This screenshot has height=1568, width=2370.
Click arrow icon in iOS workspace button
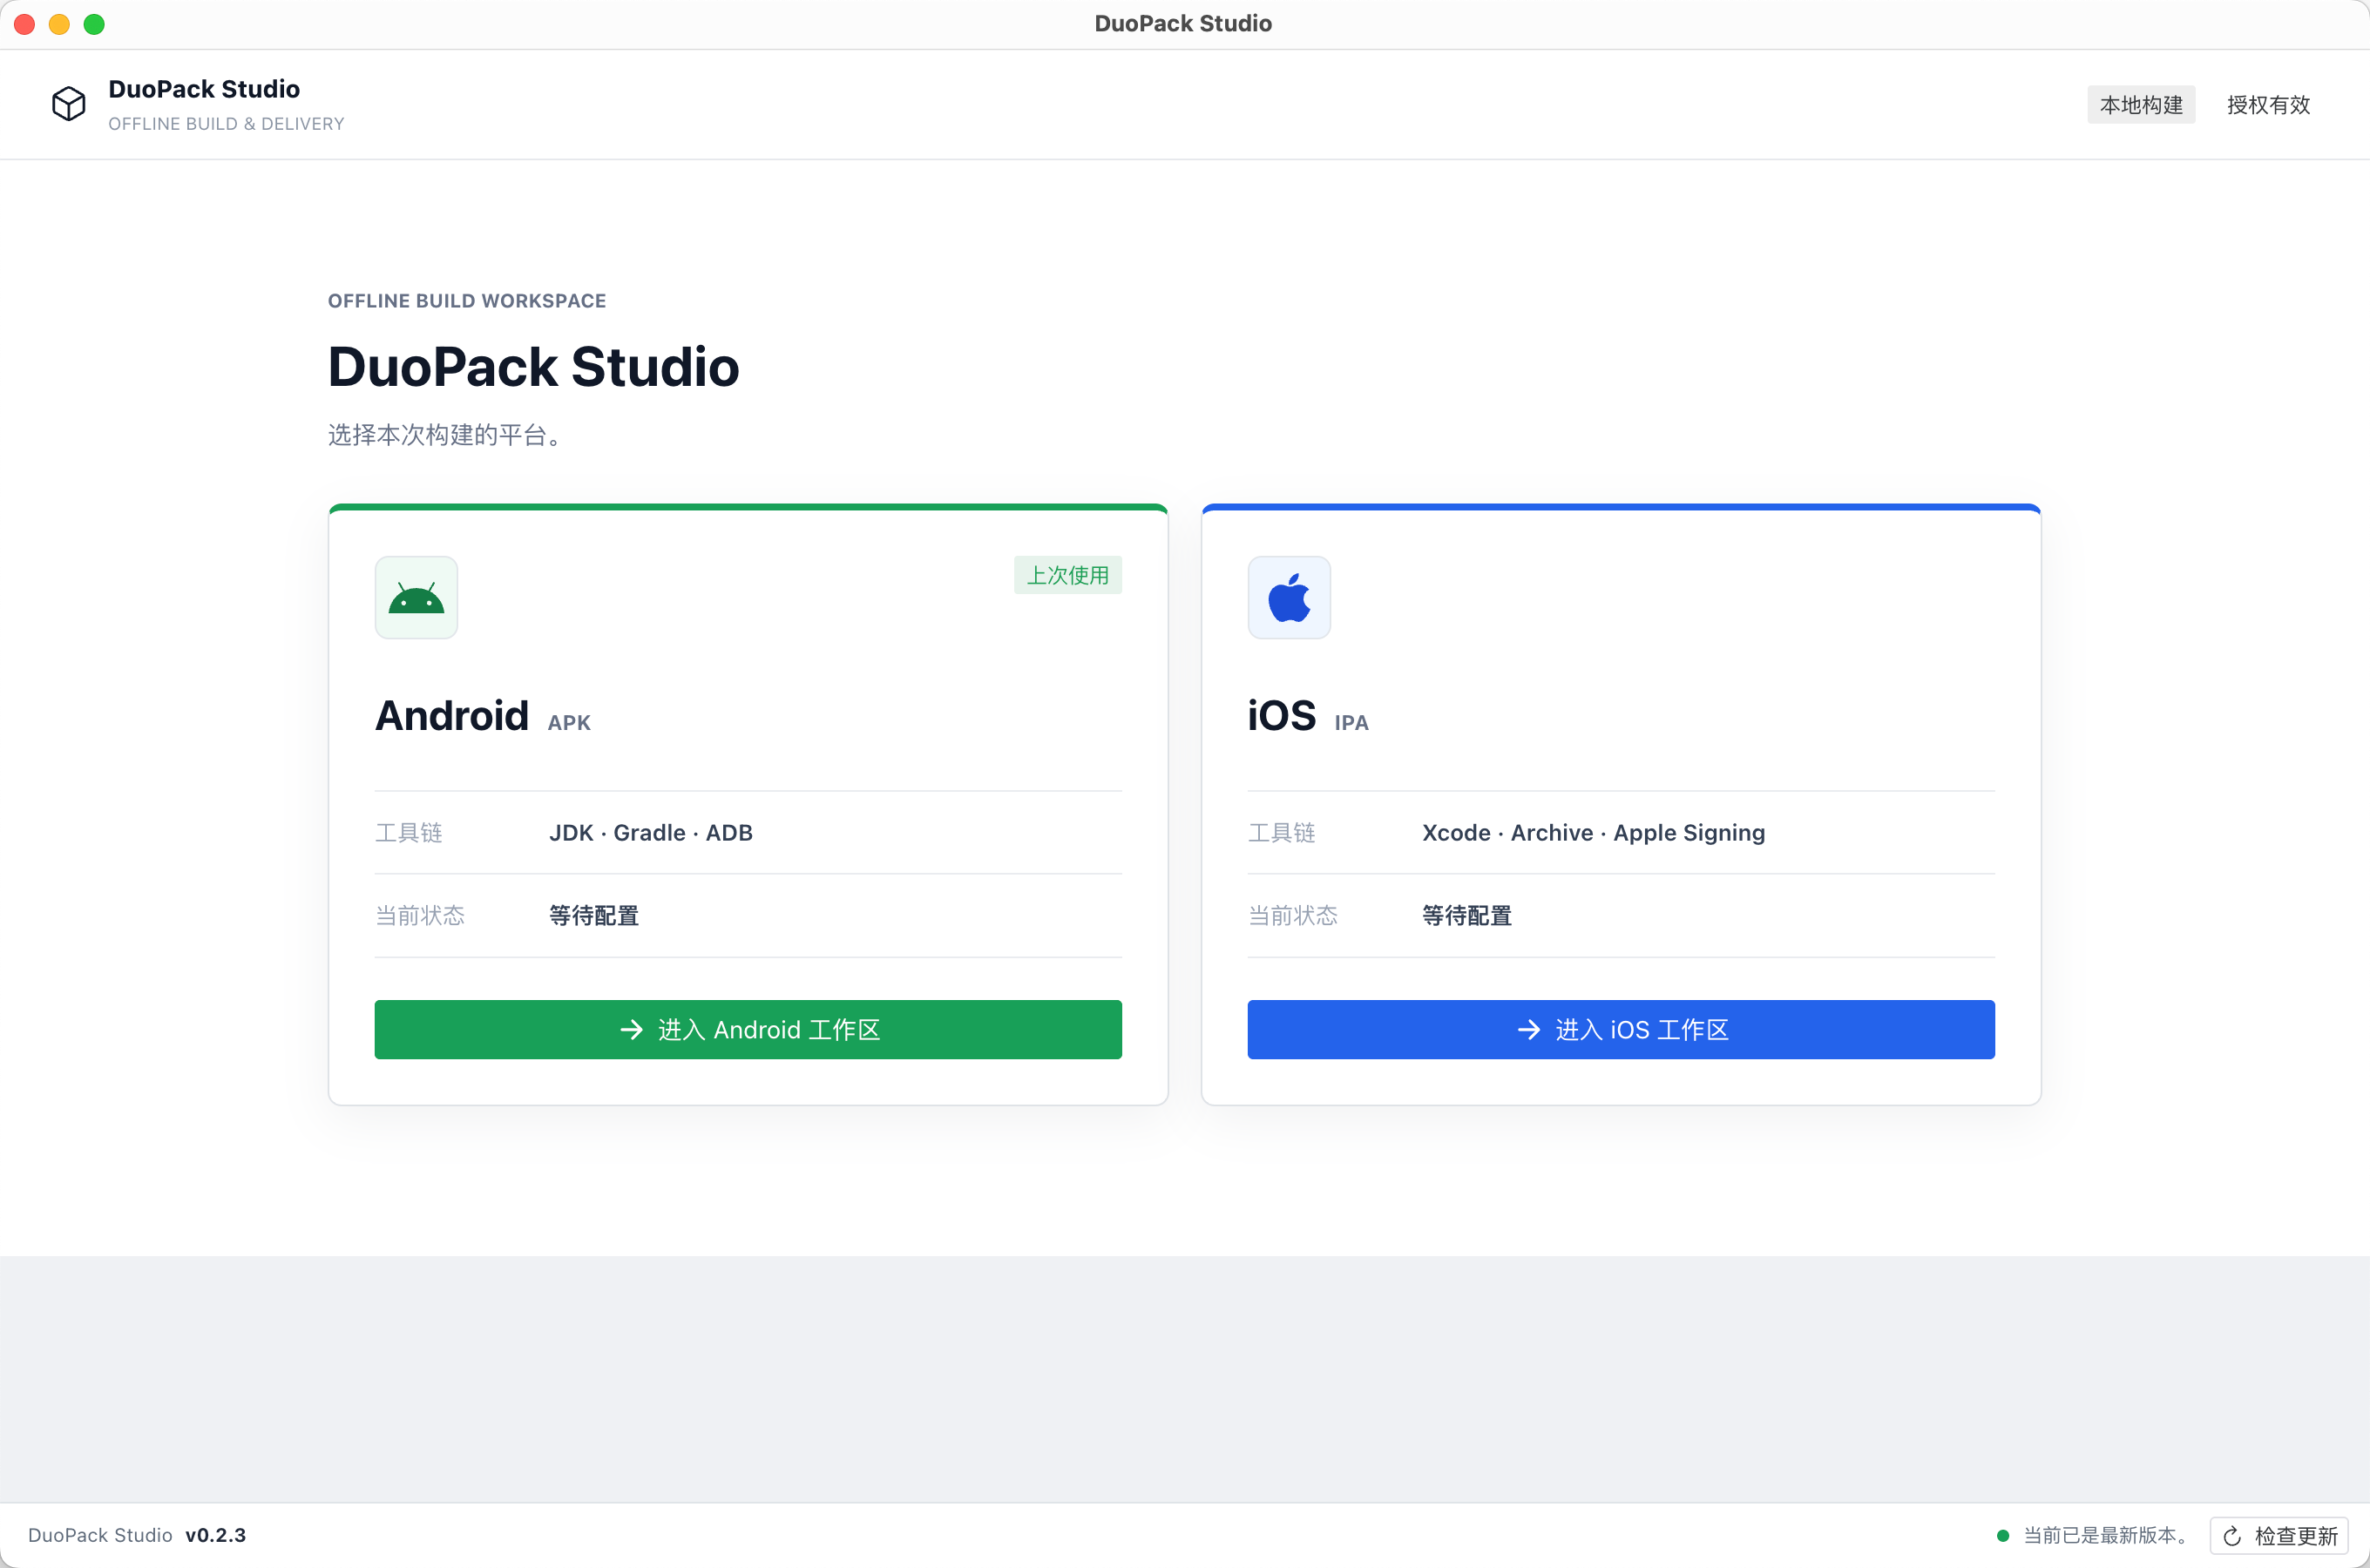(1529, 1030)
